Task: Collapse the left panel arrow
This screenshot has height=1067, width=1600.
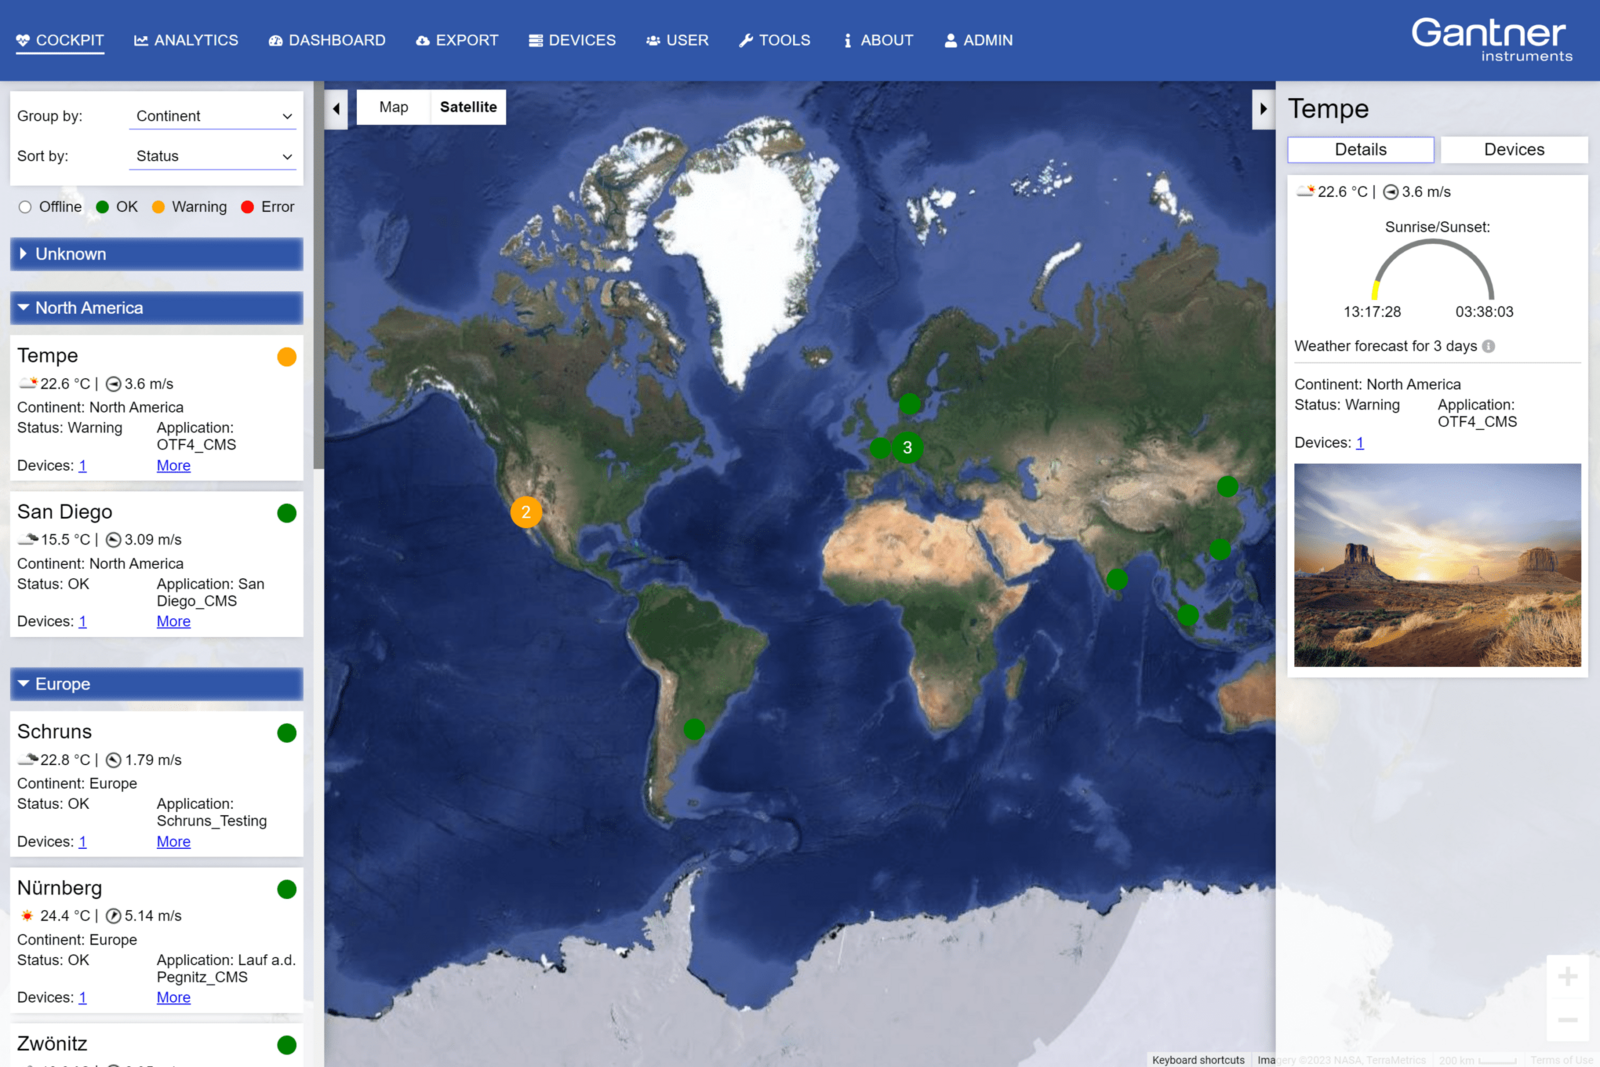Action: pos(336,108)
